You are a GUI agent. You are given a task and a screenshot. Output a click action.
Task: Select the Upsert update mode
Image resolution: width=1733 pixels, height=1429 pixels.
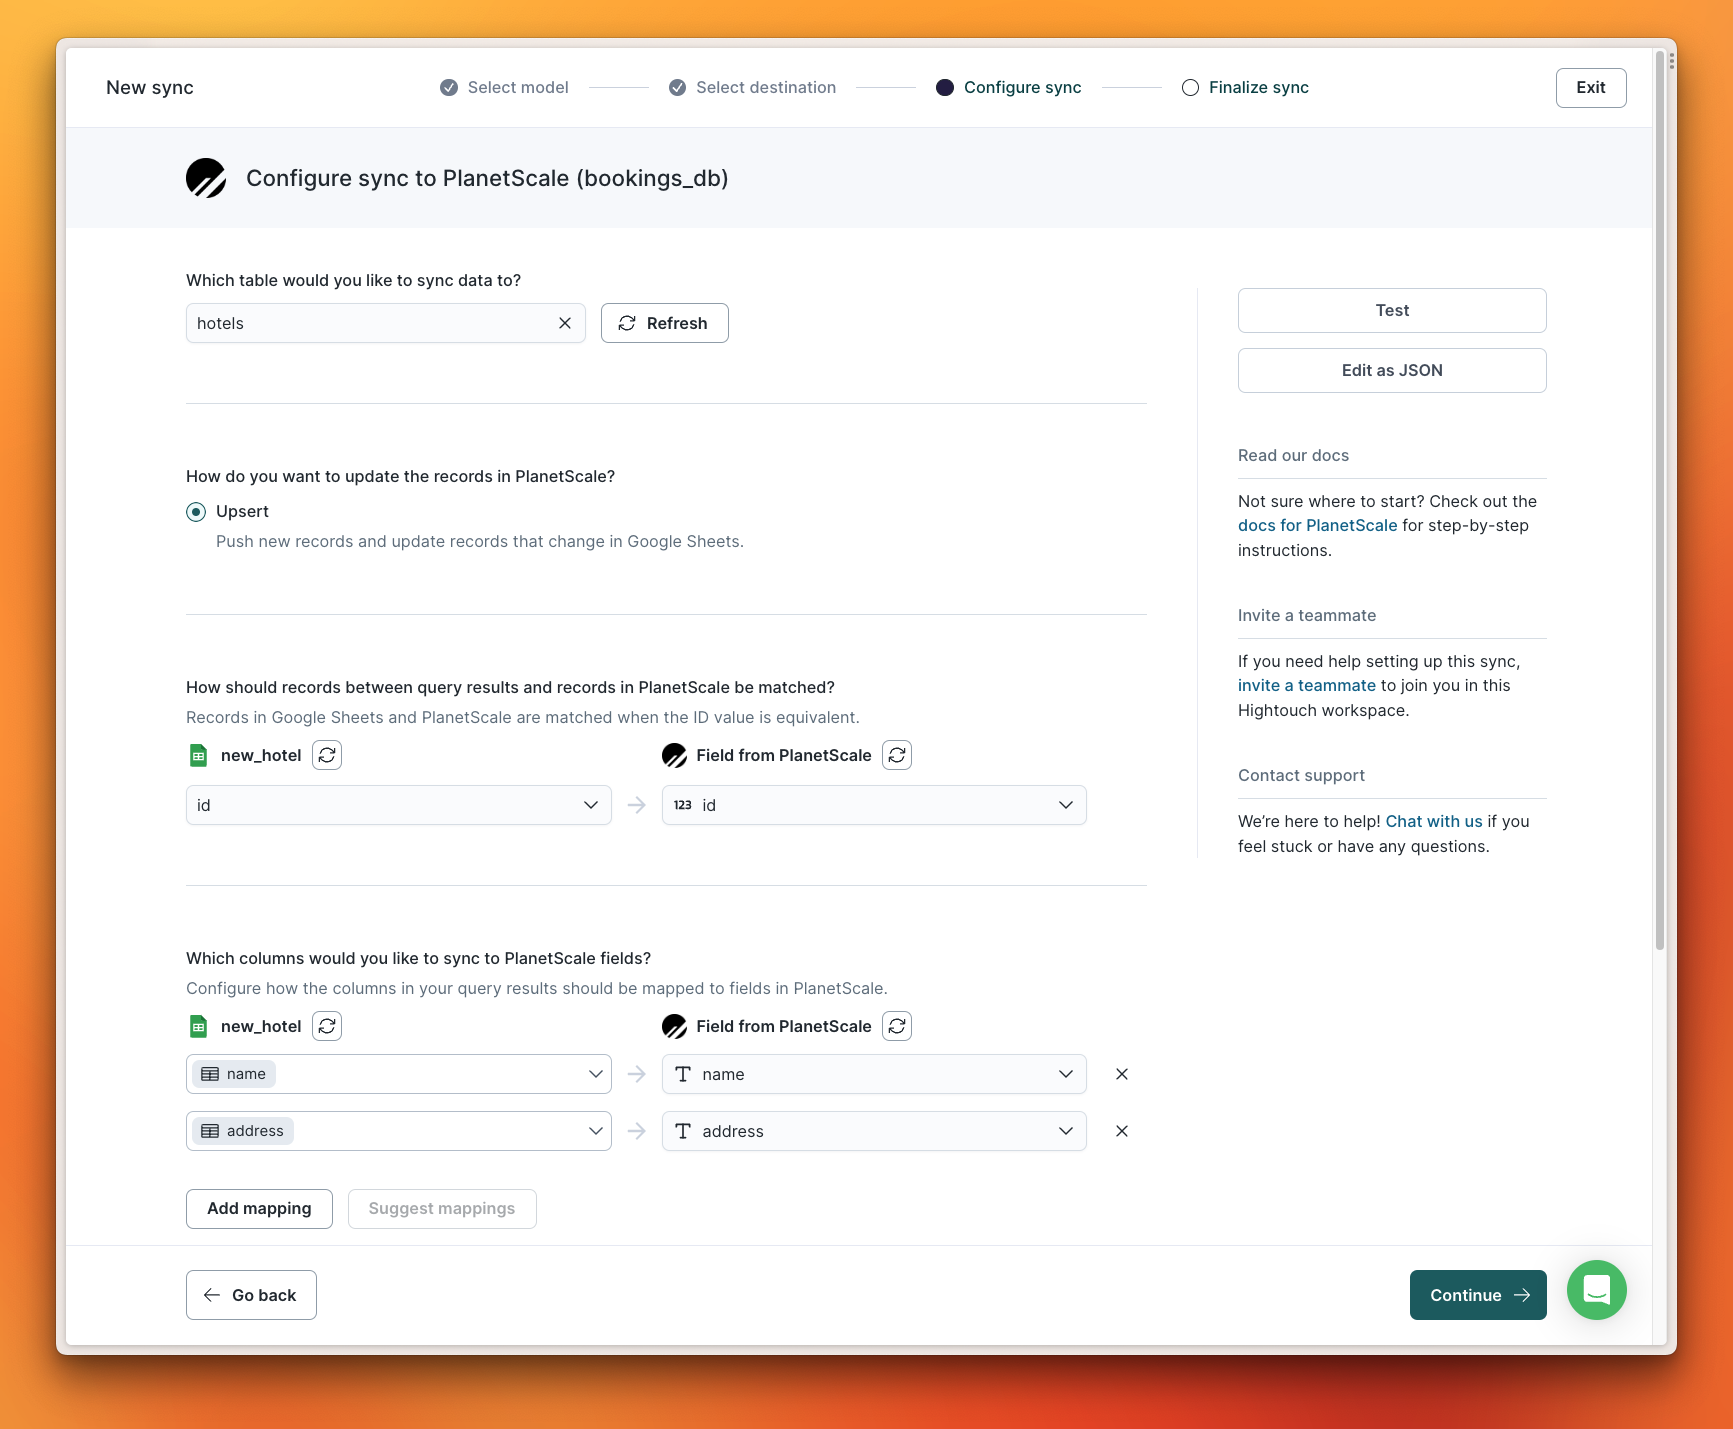pyautogui.click(x=196, y=511)
